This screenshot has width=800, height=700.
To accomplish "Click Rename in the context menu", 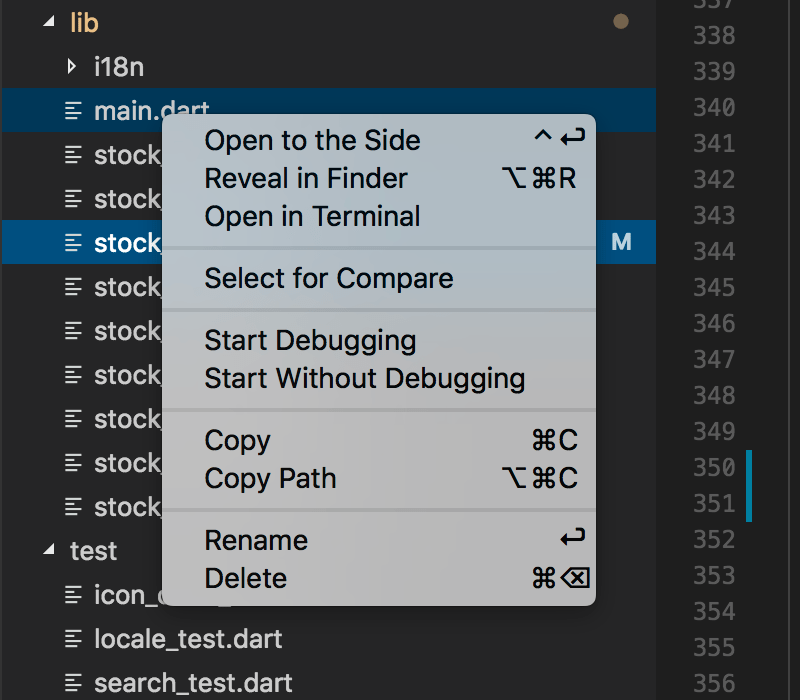I will 256,541.
